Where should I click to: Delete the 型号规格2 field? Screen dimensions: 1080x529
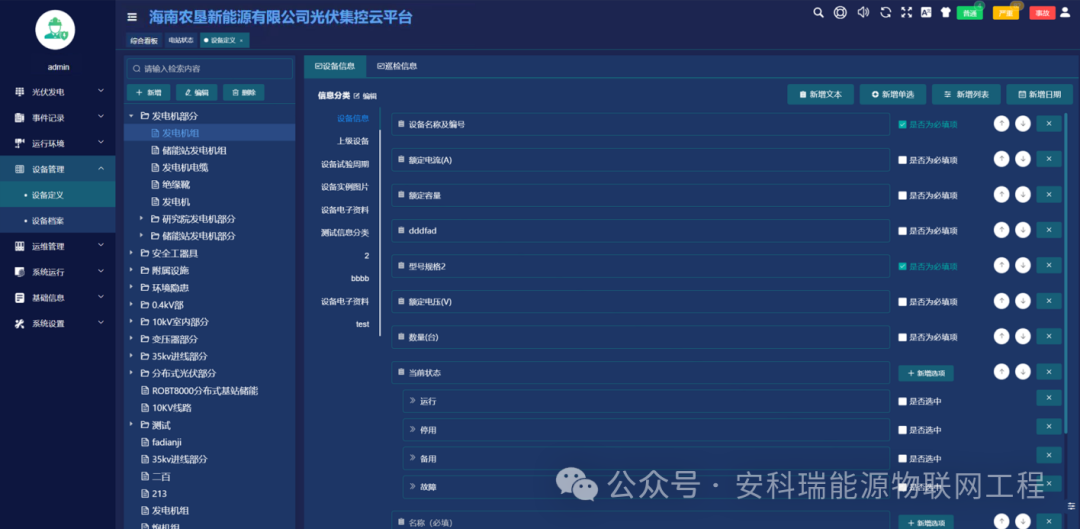pyautogui.click(x=1049, y=266)
